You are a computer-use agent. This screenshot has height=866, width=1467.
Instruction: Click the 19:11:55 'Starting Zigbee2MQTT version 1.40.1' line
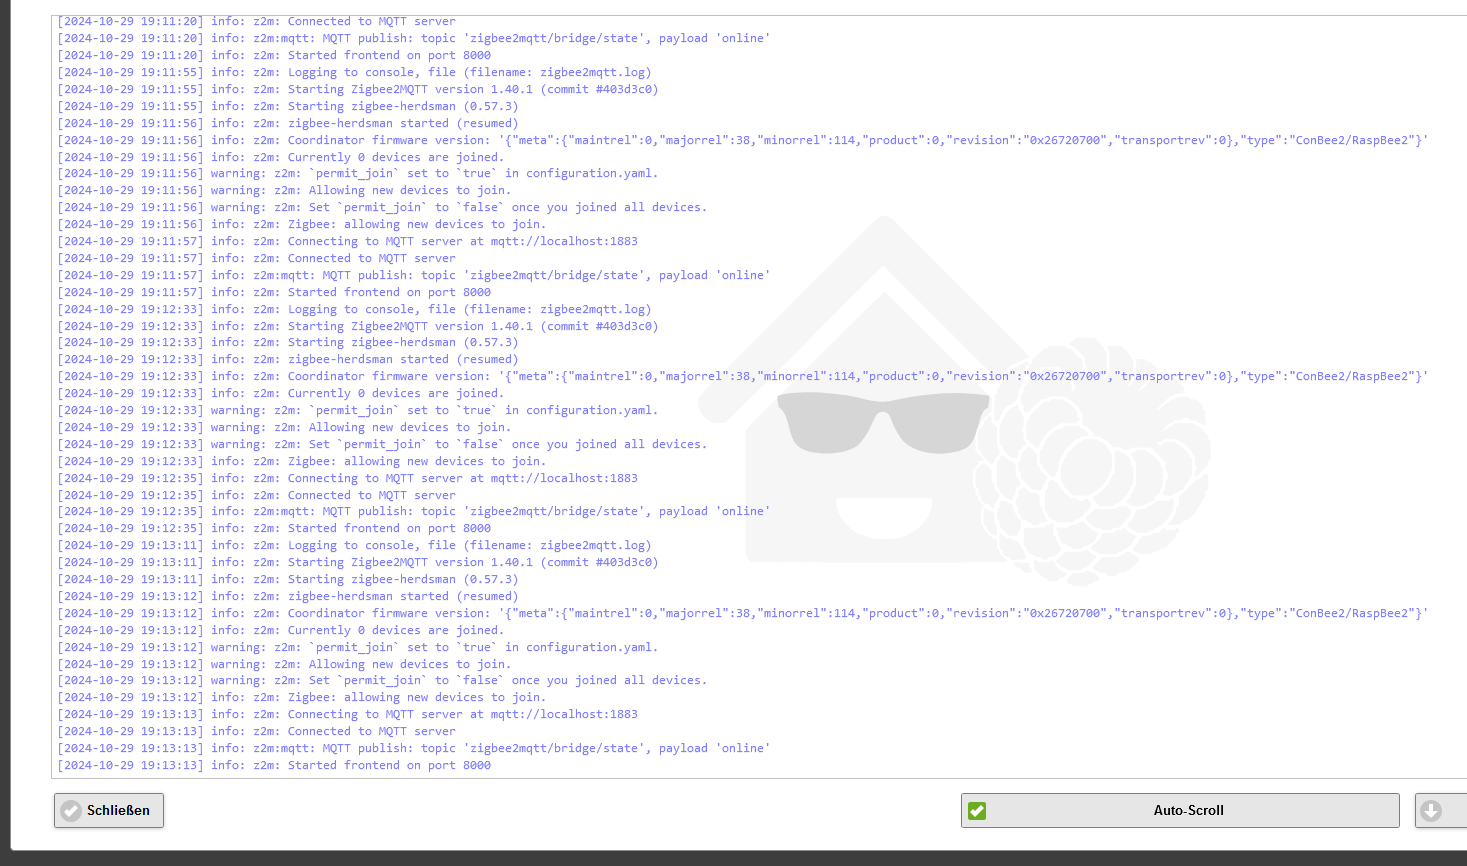[x=358, y=89]
